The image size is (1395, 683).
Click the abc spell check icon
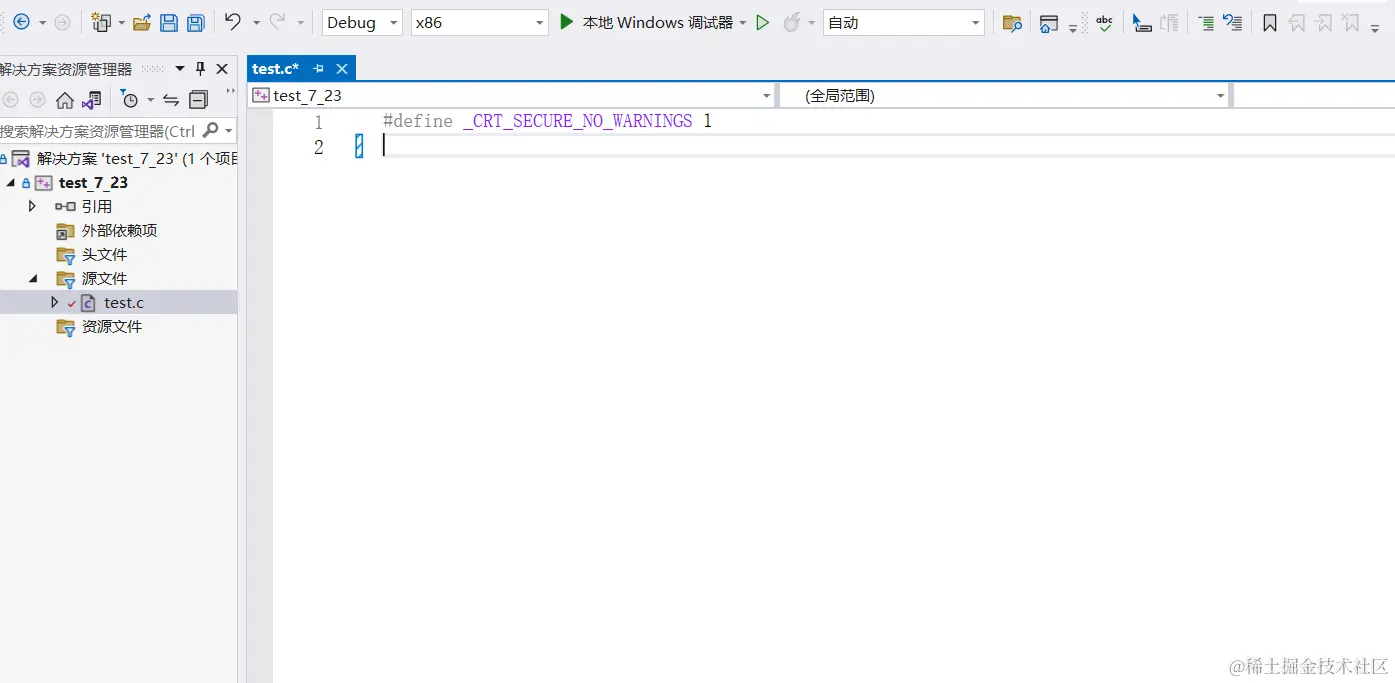pyautogui.click(x=1104, y=22)
